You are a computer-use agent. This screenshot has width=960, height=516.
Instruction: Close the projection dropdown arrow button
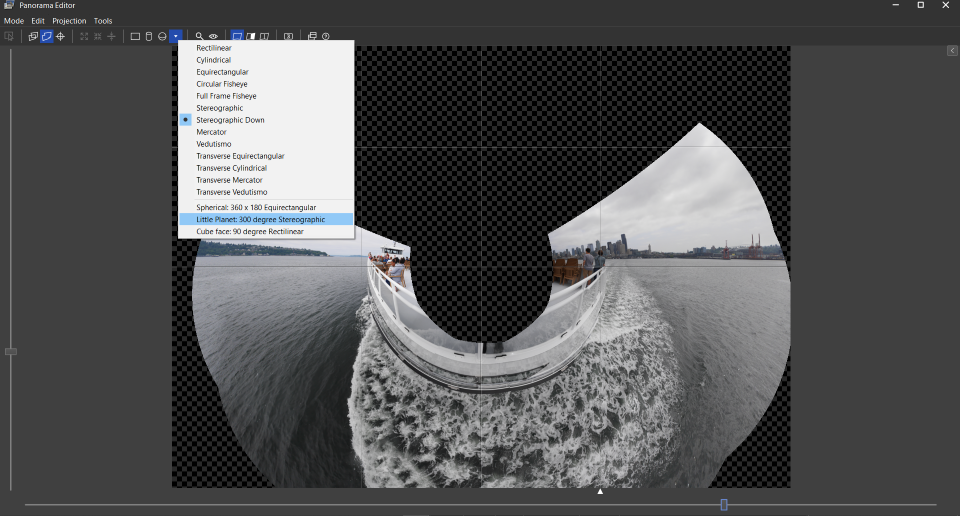click(x=176, y=36)
